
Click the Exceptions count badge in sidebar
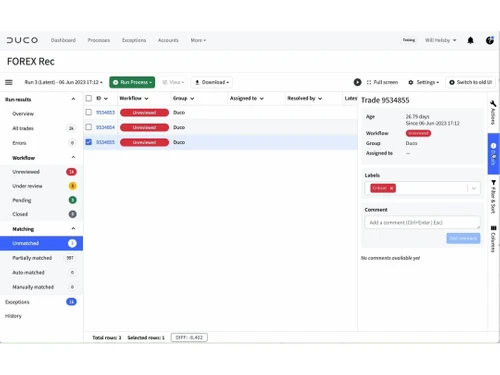point(71,302)
